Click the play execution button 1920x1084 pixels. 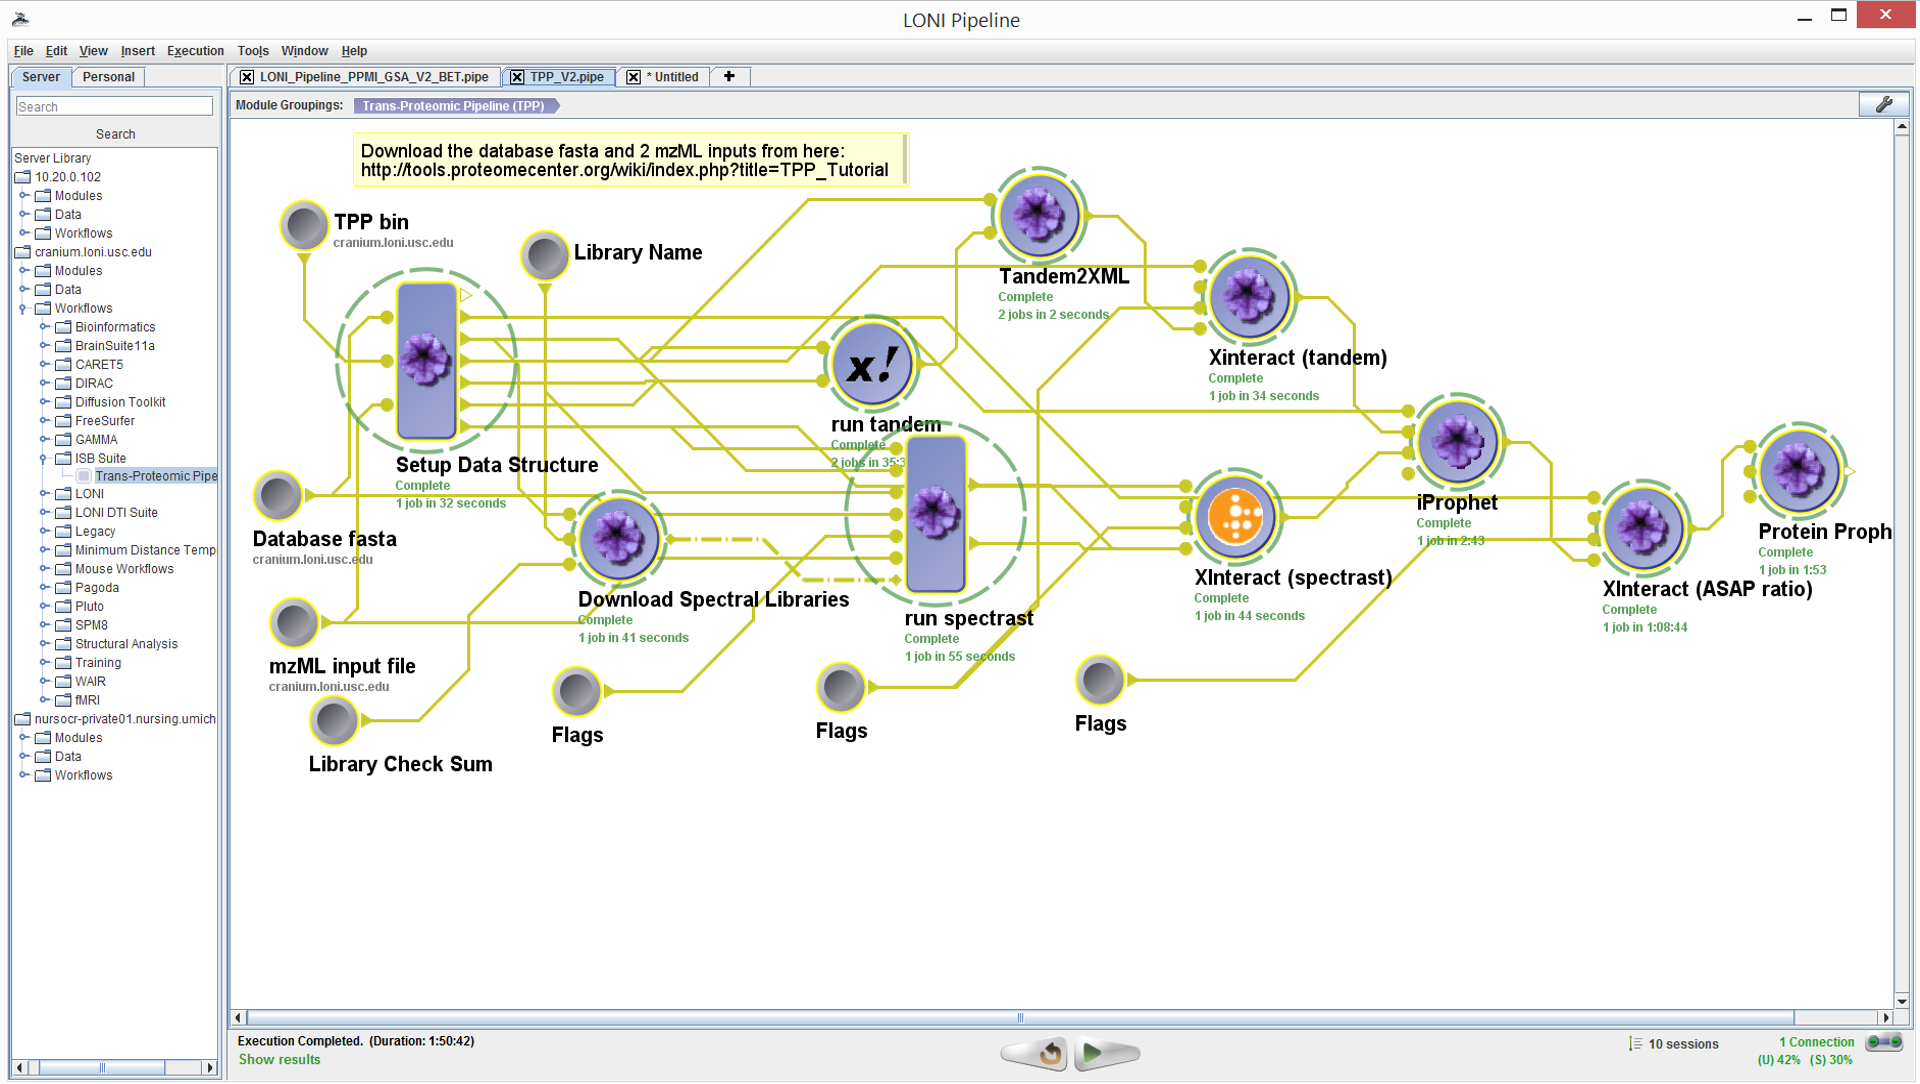1106,1053
